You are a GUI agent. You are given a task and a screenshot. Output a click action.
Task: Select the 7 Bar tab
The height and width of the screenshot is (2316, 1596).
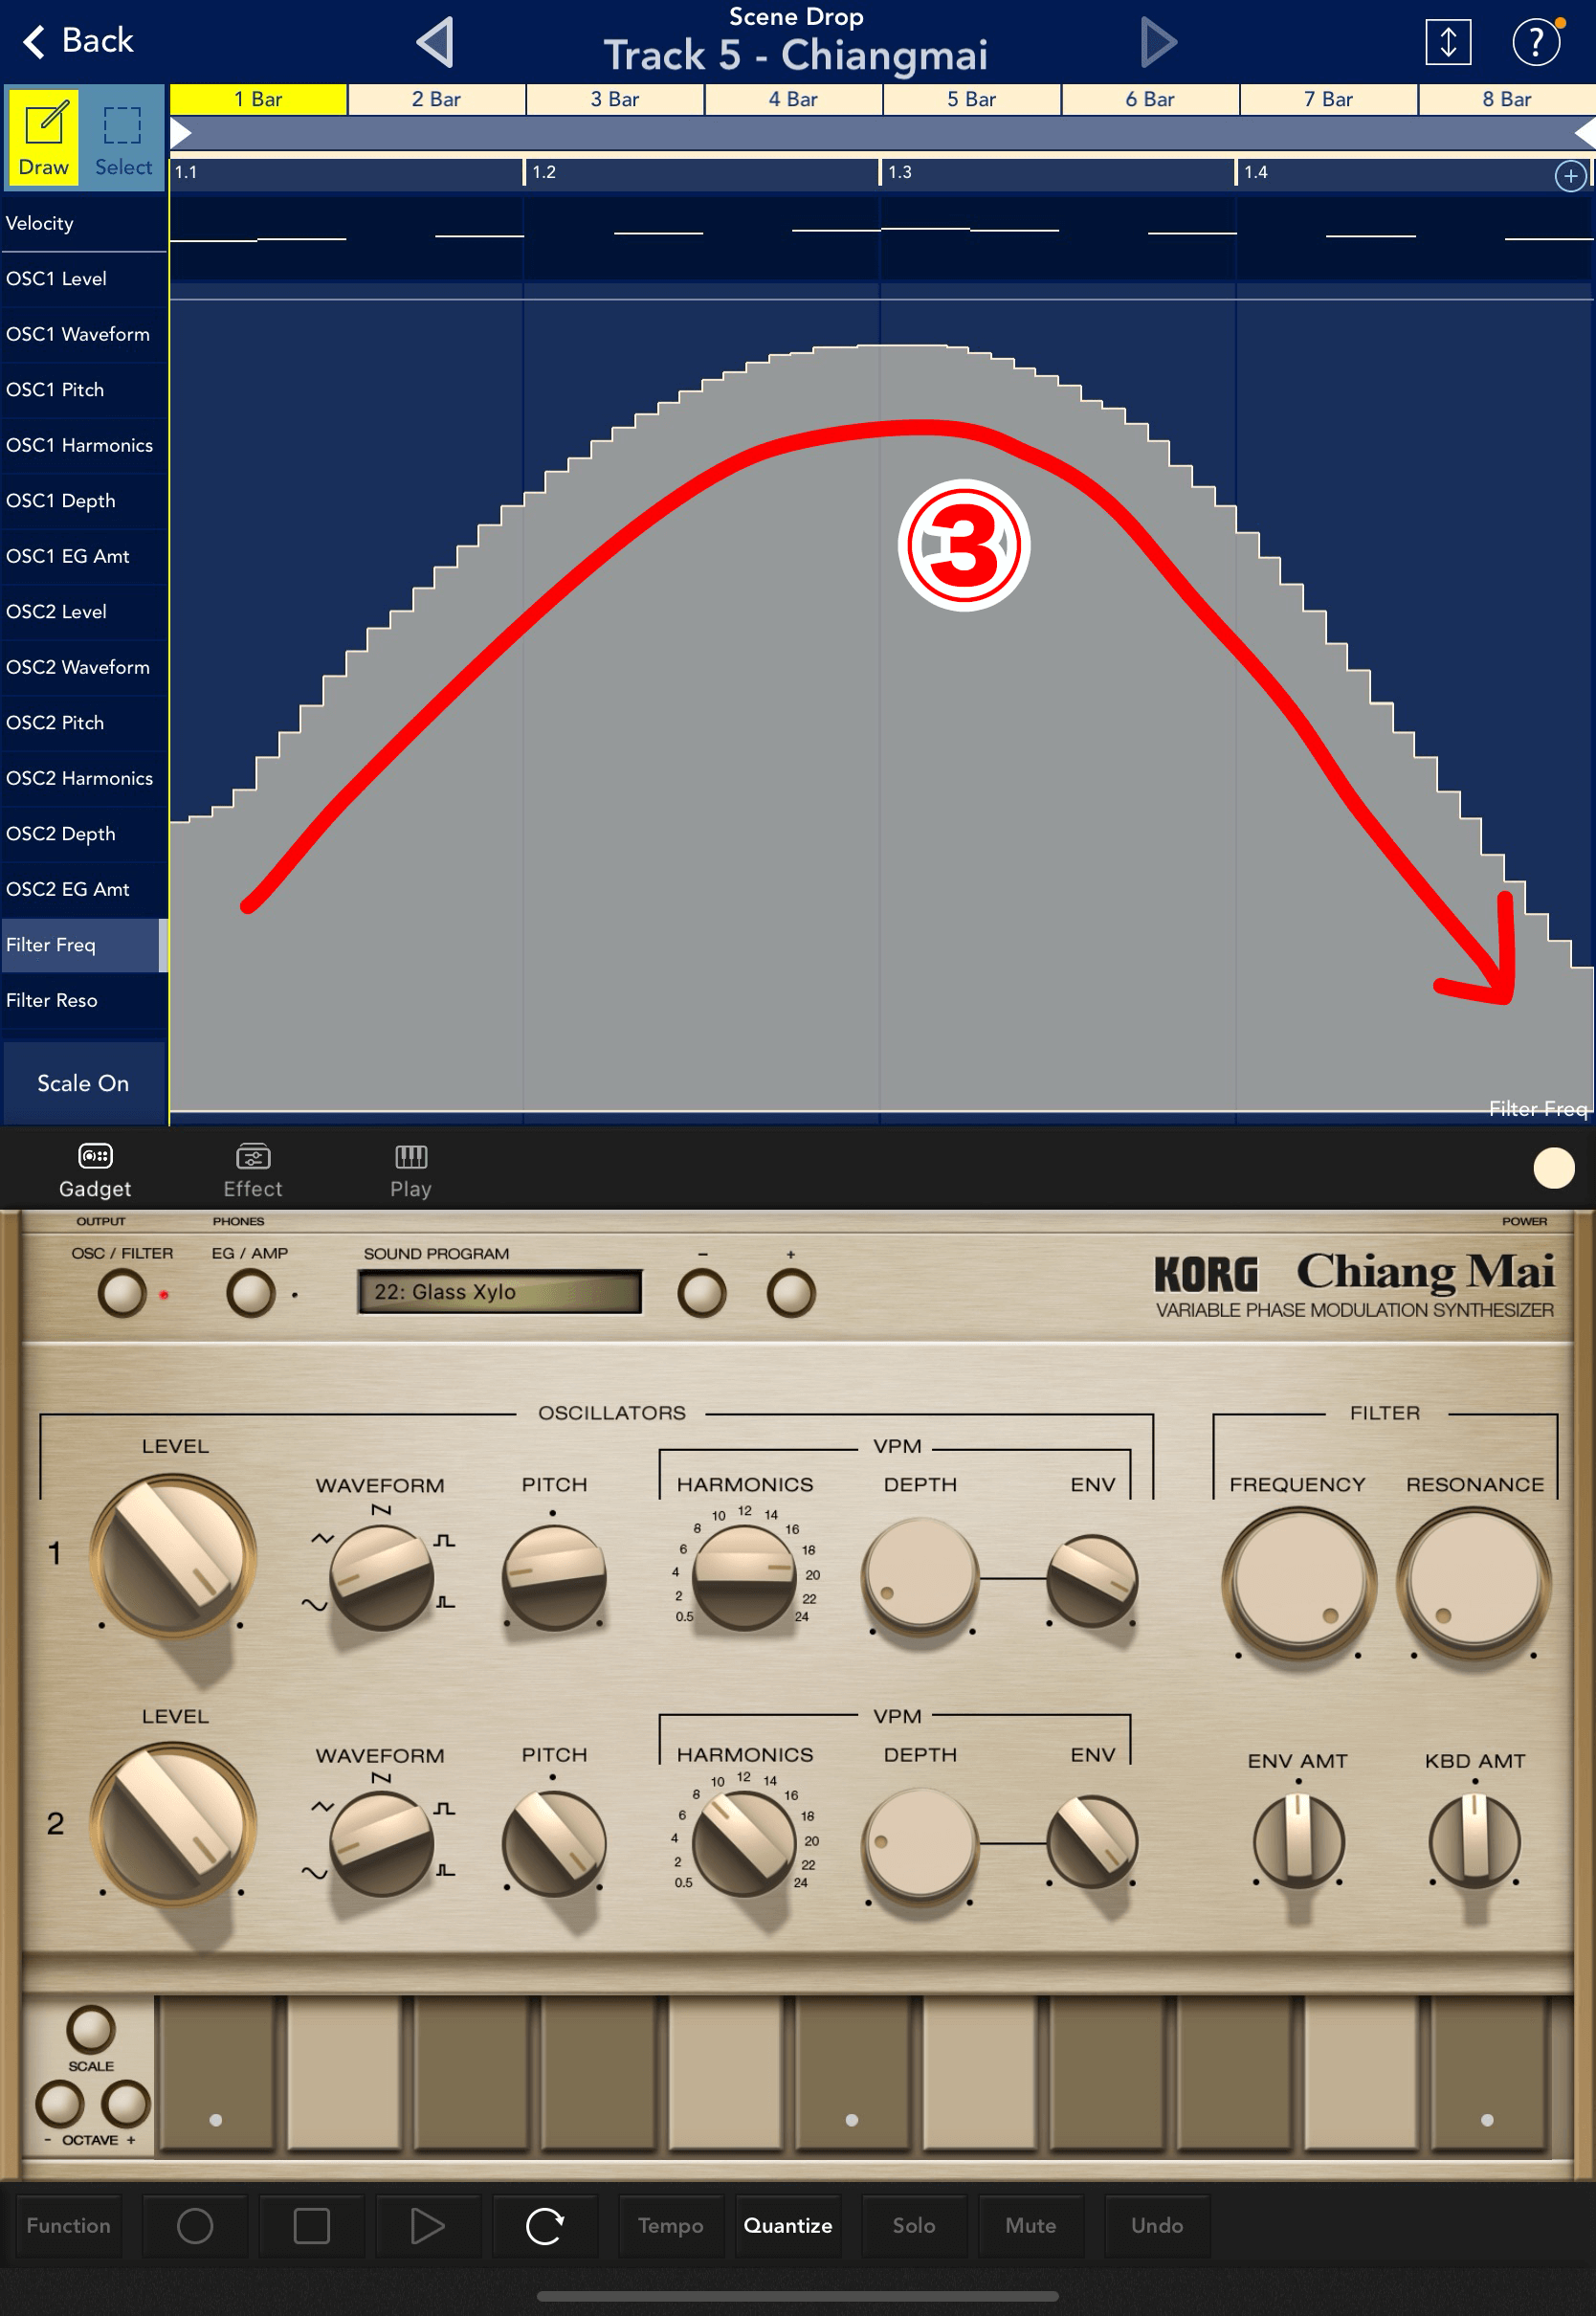click(1328, 99)
